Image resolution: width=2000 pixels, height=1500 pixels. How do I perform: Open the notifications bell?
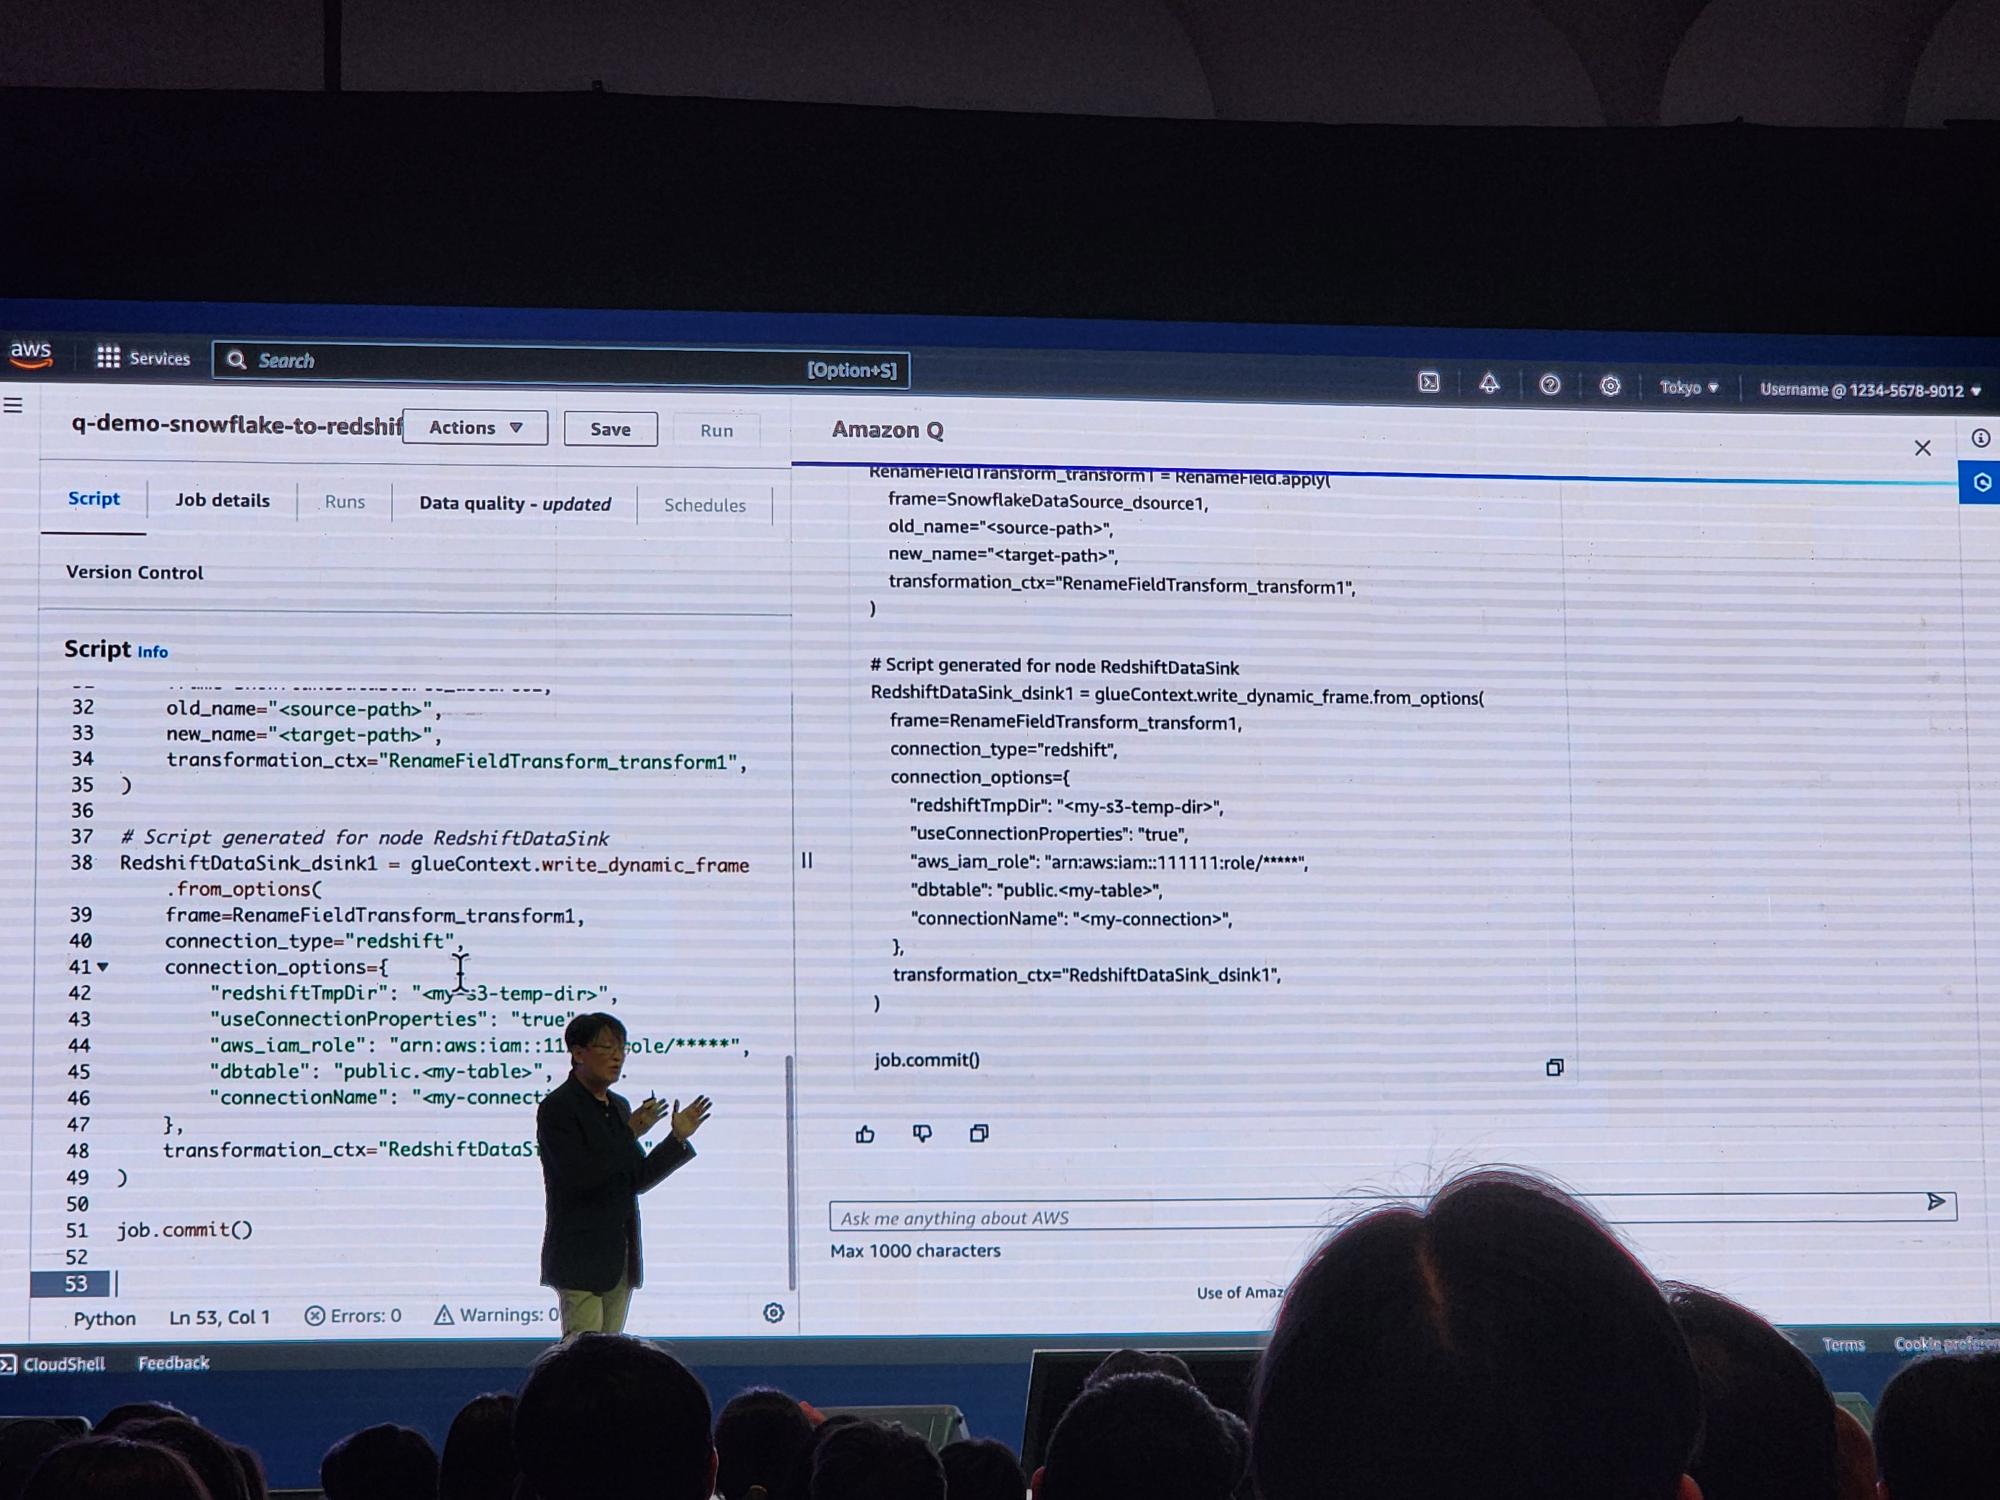point(1489,384)
